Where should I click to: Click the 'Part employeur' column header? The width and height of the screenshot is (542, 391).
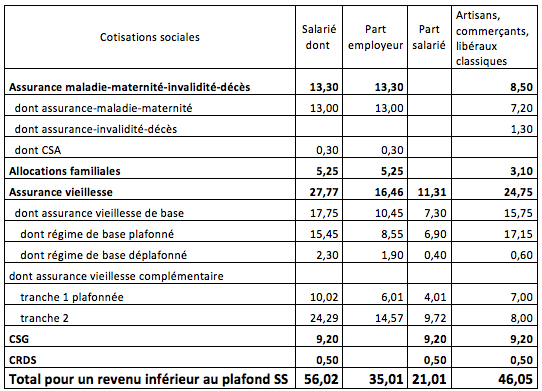tap(375, 37)
